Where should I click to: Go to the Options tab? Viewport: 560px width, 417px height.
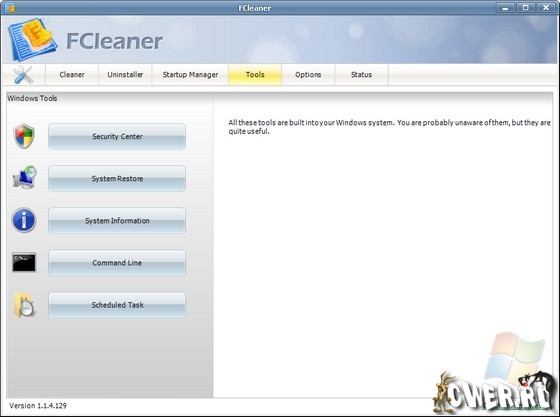point(308,75)
